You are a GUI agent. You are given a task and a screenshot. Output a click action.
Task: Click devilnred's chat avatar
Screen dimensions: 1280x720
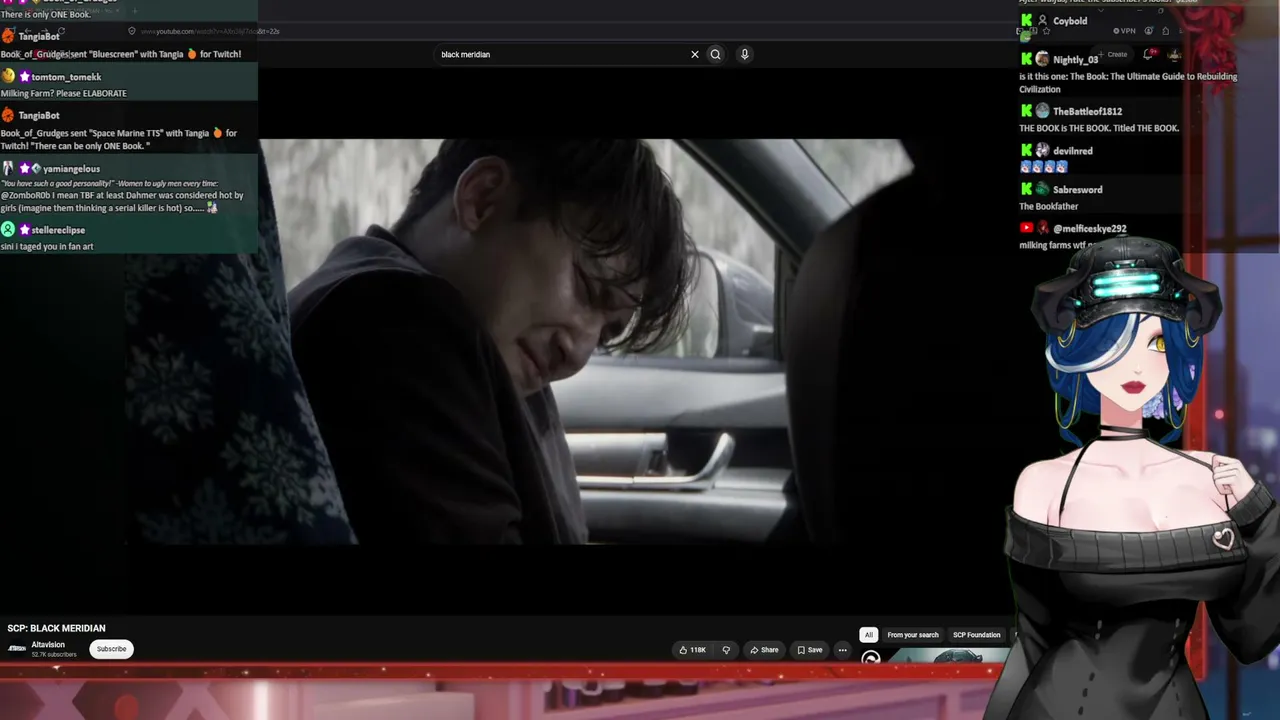(x=1042, y=150)
